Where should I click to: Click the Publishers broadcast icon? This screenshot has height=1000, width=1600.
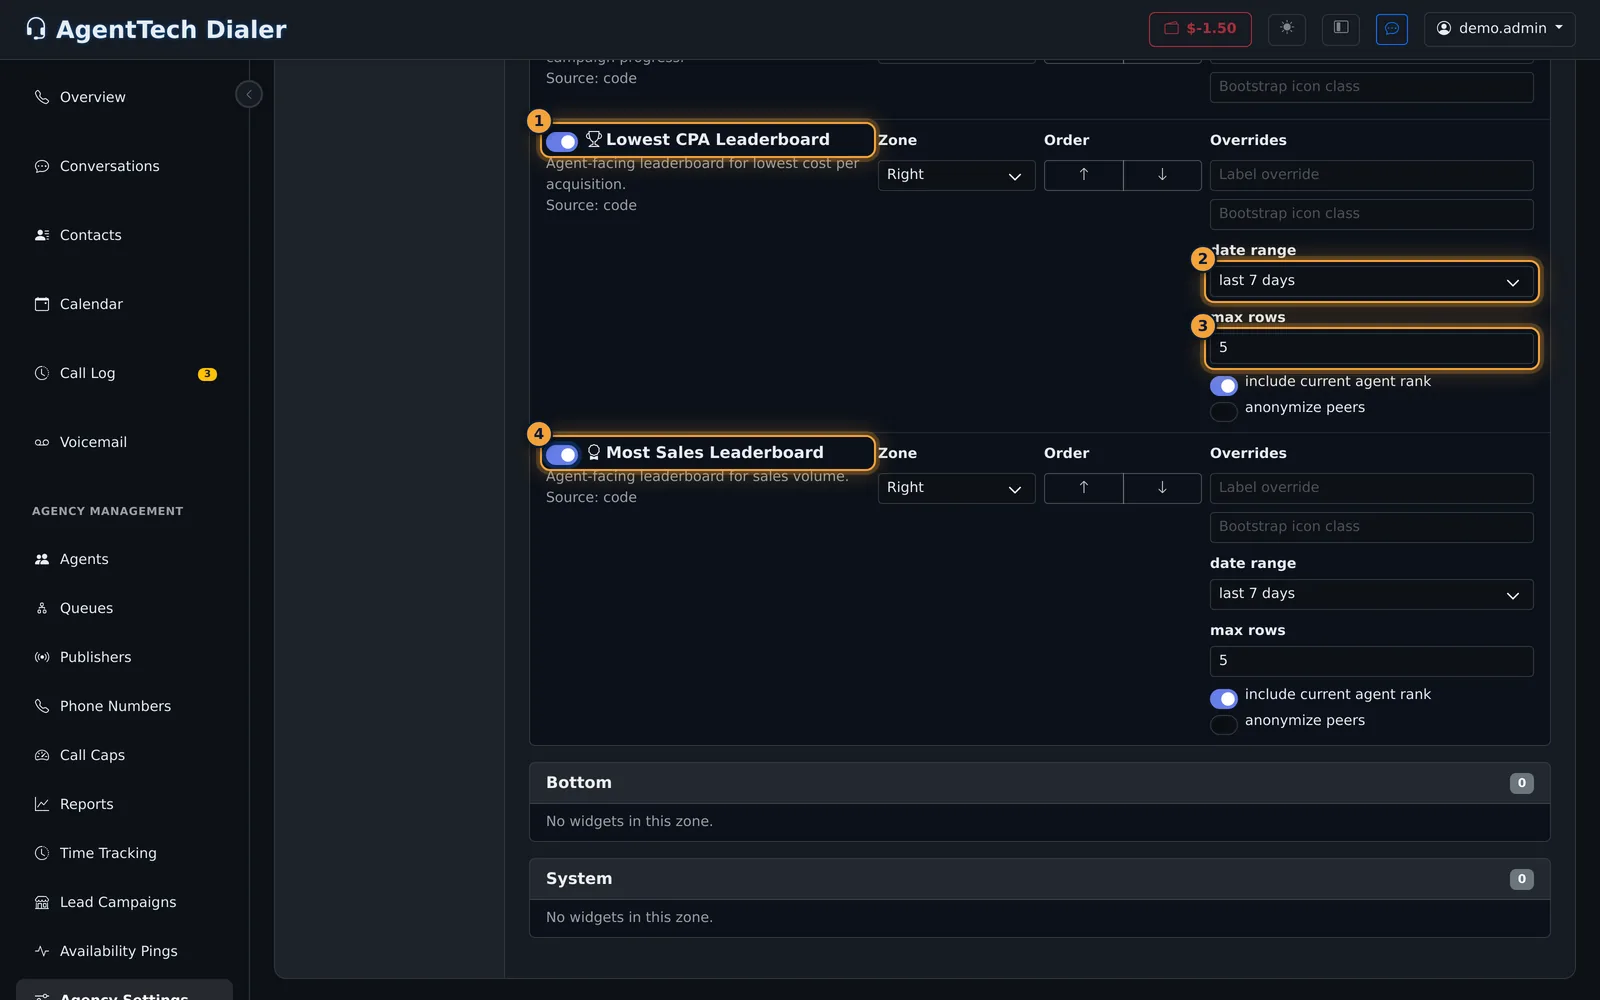point(42,657)
